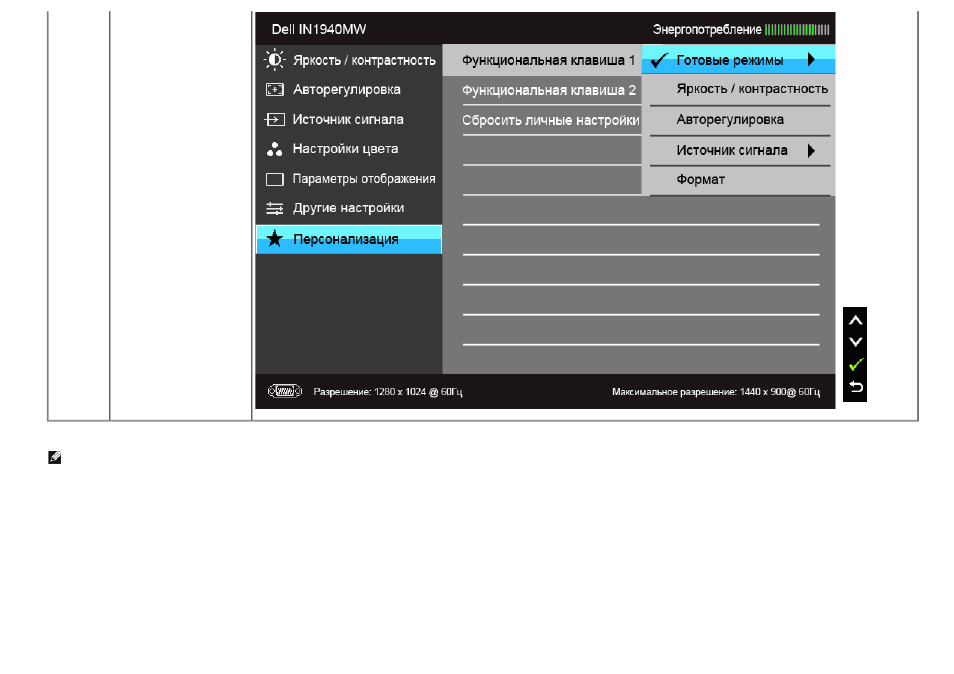Click the Энергопотребление label

point(707,29)
